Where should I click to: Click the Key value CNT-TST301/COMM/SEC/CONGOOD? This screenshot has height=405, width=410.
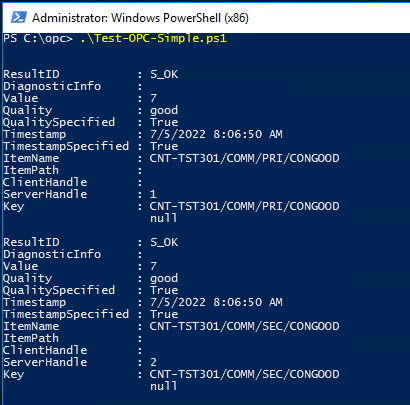(x=244, y=374)
